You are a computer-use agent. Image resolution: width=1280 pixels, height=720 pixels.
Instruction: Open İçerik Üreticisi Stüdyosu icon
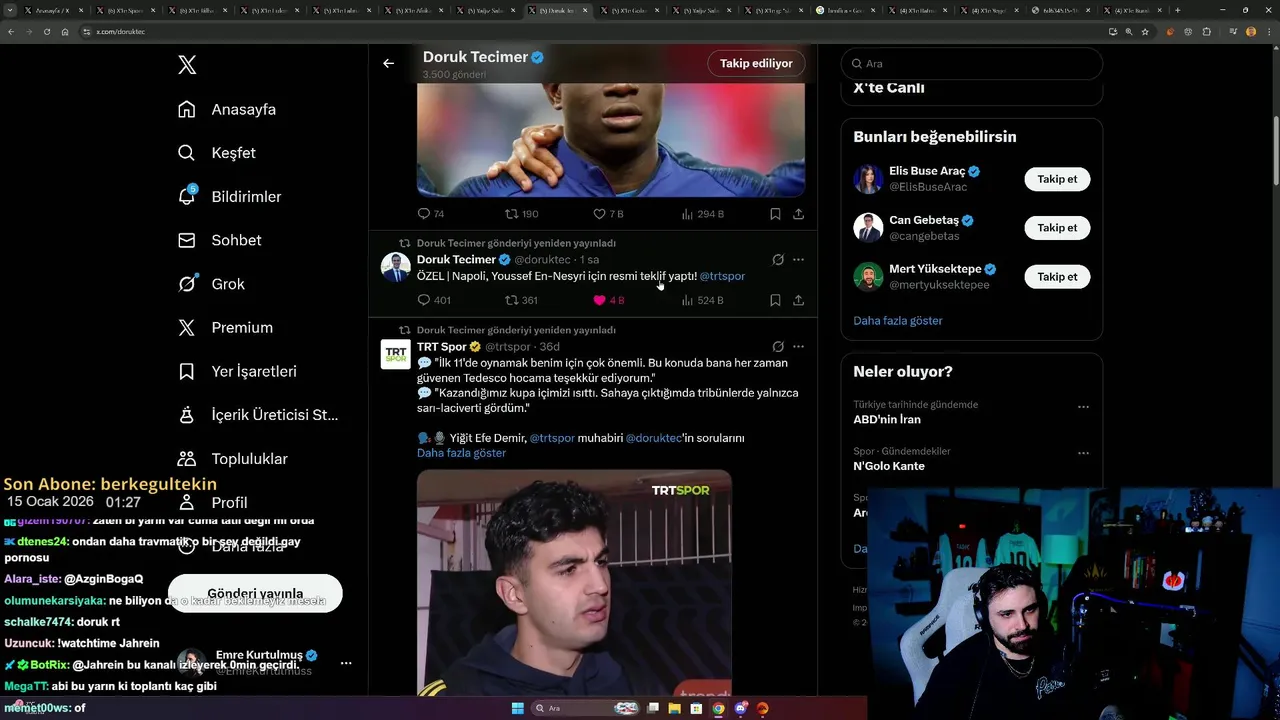[187, 415]
